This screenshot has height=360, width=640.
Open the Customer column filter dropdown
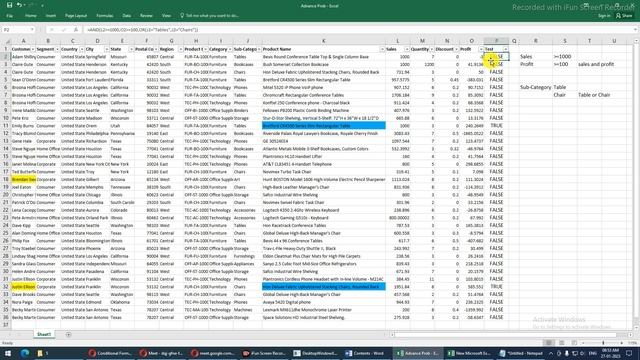point(33,49)
